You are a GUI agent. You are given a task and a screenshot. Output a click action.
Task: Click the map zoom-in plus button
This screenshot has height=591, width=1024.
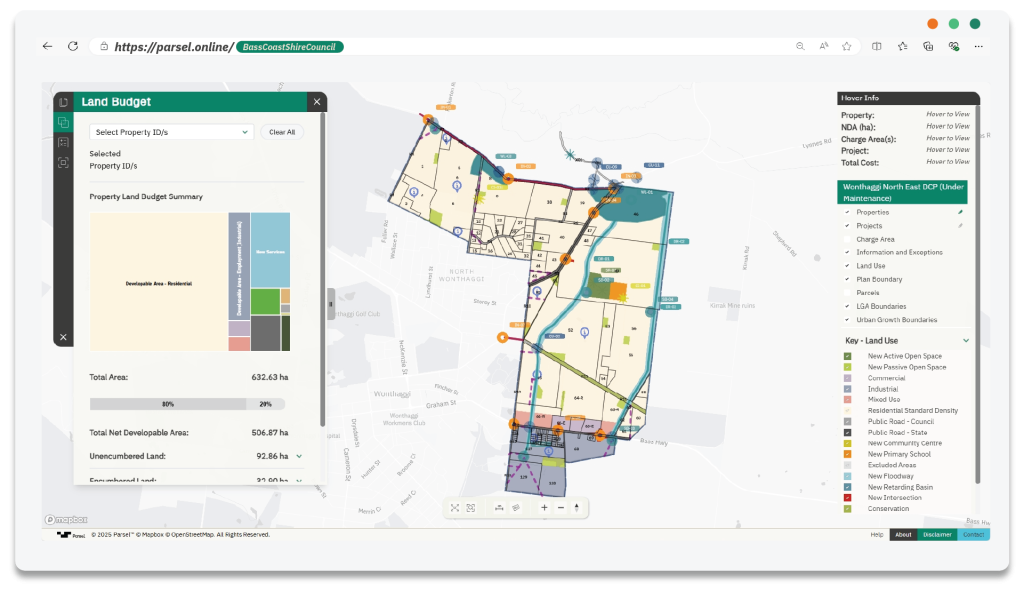544,508
